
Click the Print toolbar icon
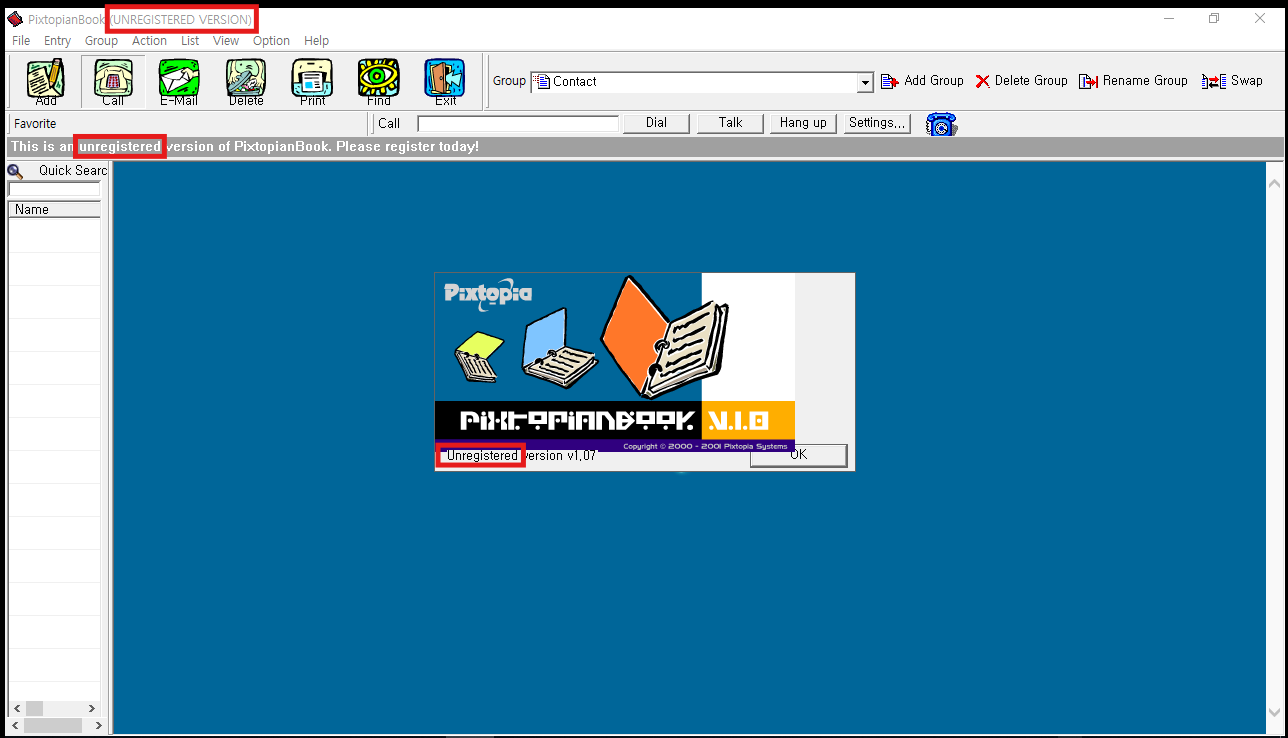[x=312, y=80]
